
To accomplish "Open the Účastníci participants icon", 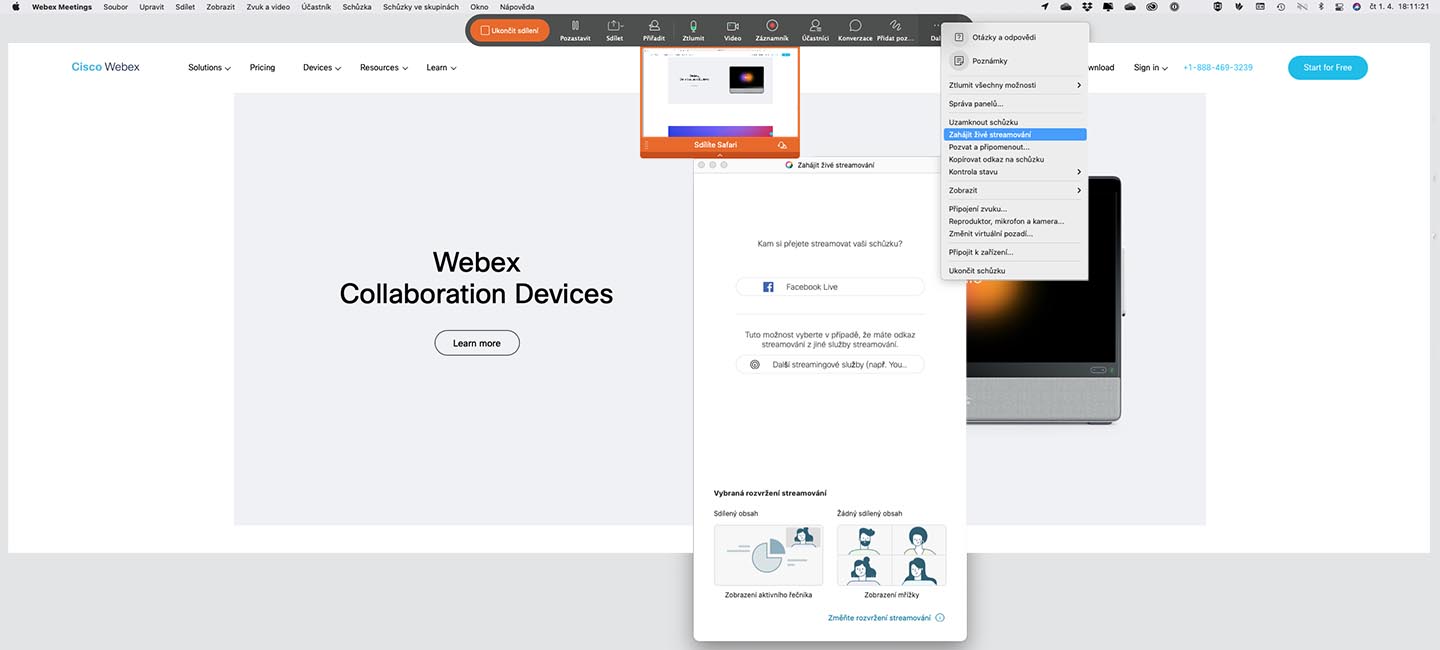I will click(x=815, y=25).
